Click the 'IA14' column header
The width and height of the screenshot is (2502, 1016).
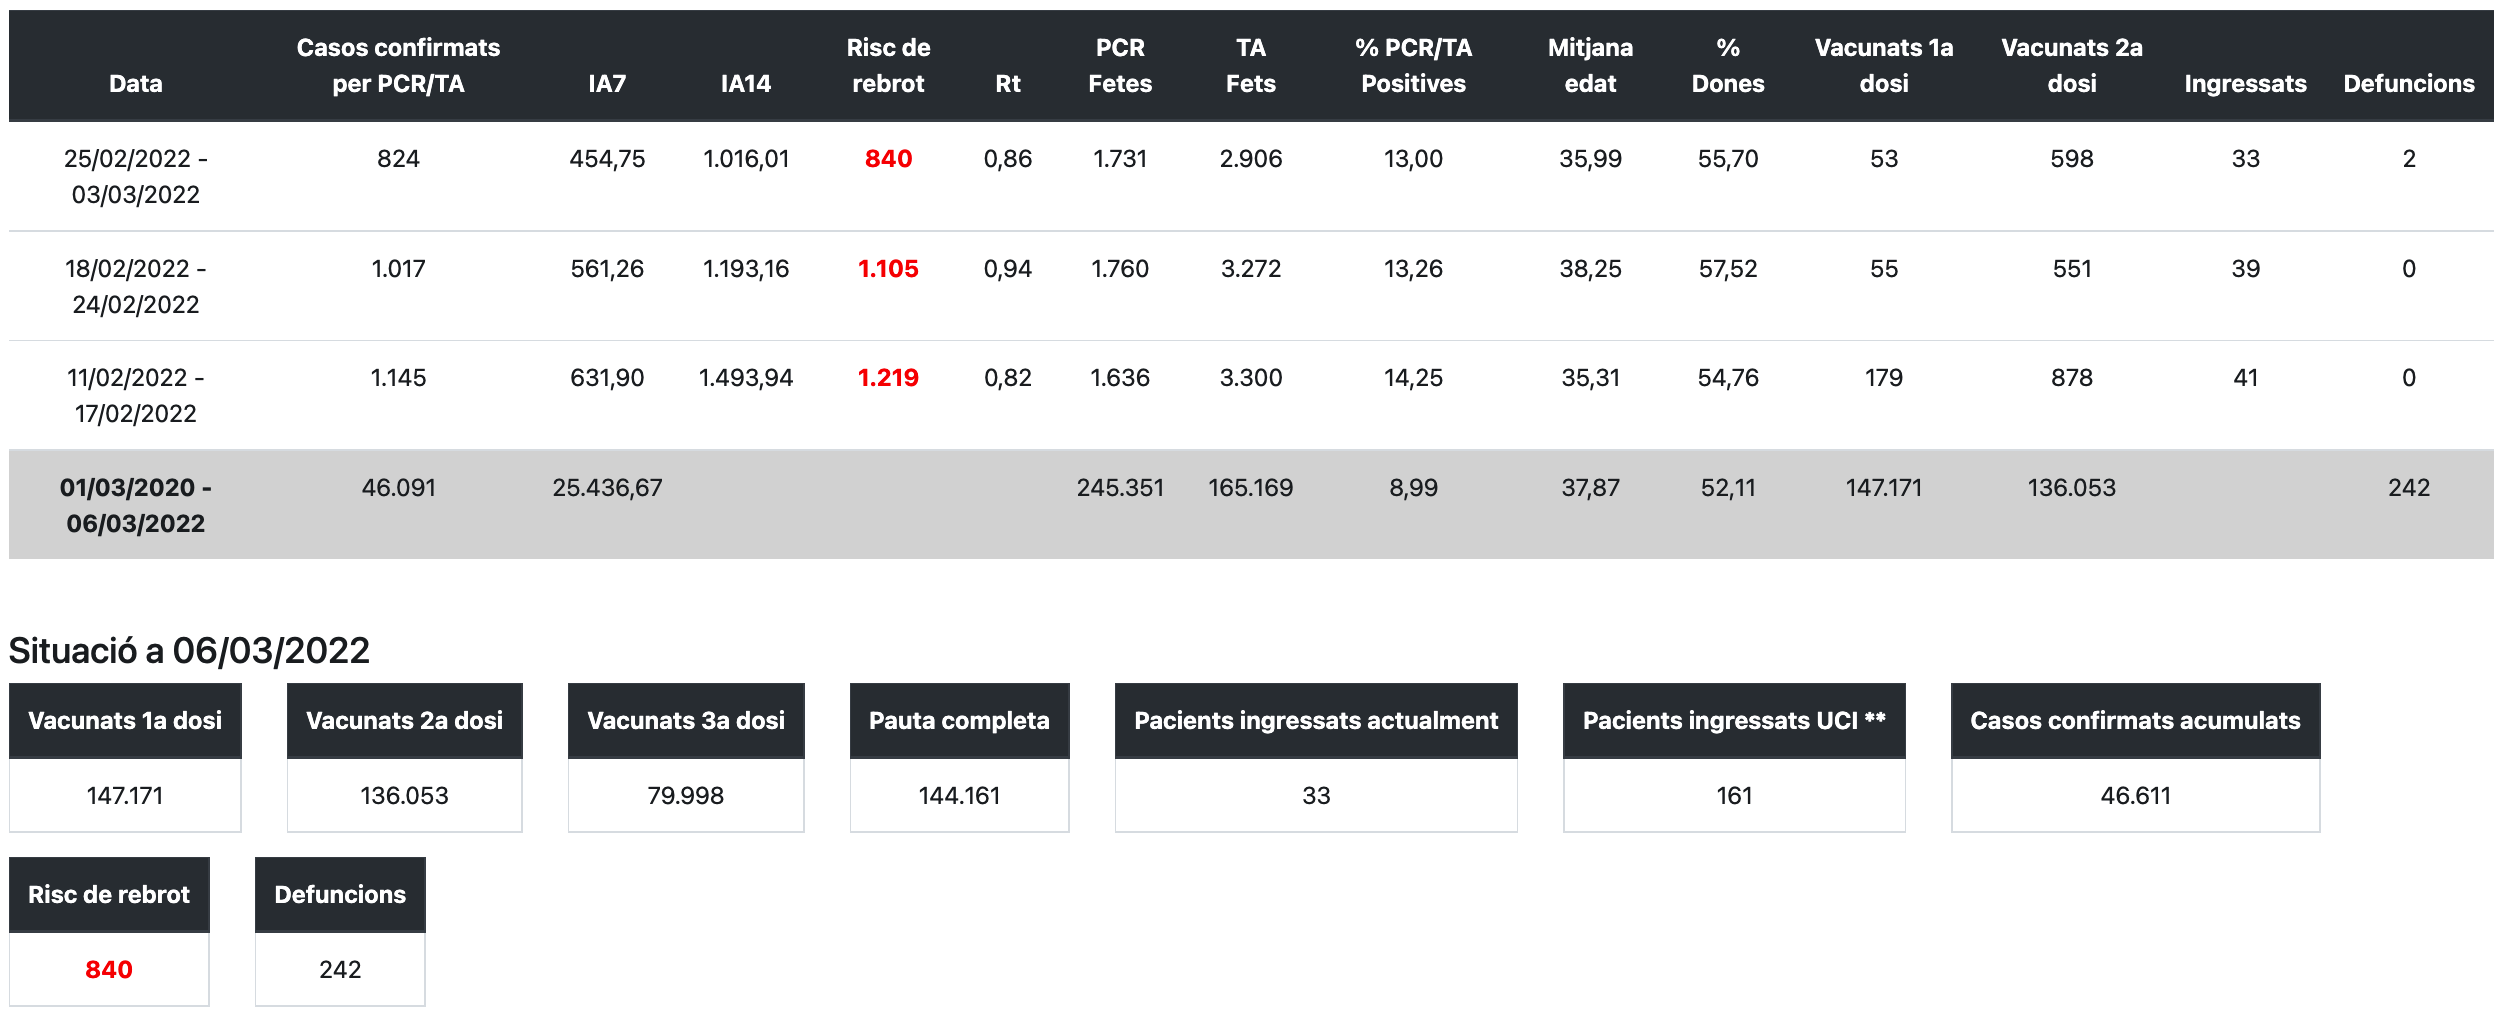tap(746, 84)
